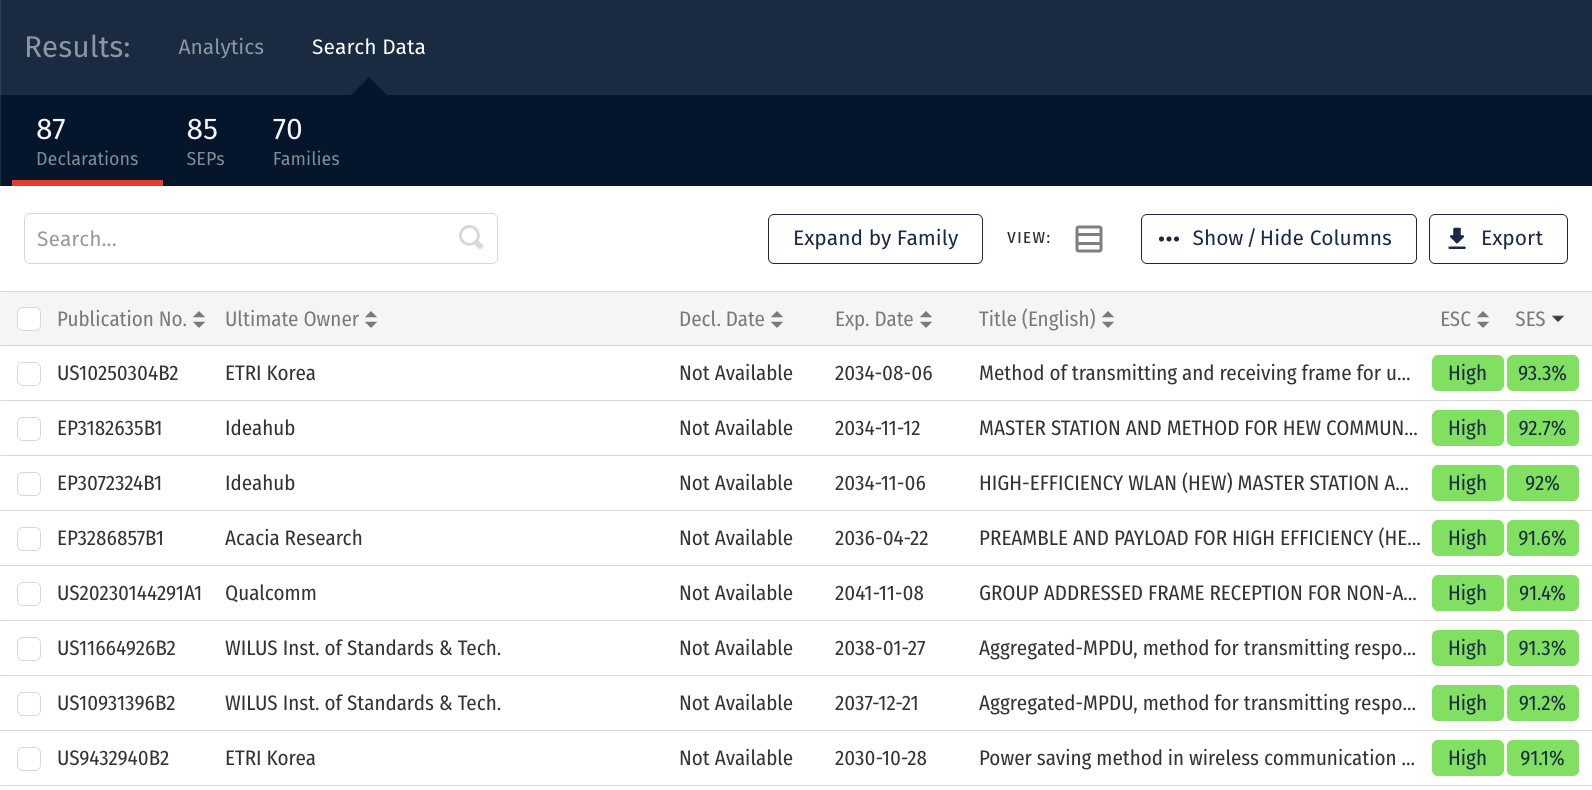Click the 92.7% SES badge
The height and width of the screenshot is (790, 1592).
1542,428
